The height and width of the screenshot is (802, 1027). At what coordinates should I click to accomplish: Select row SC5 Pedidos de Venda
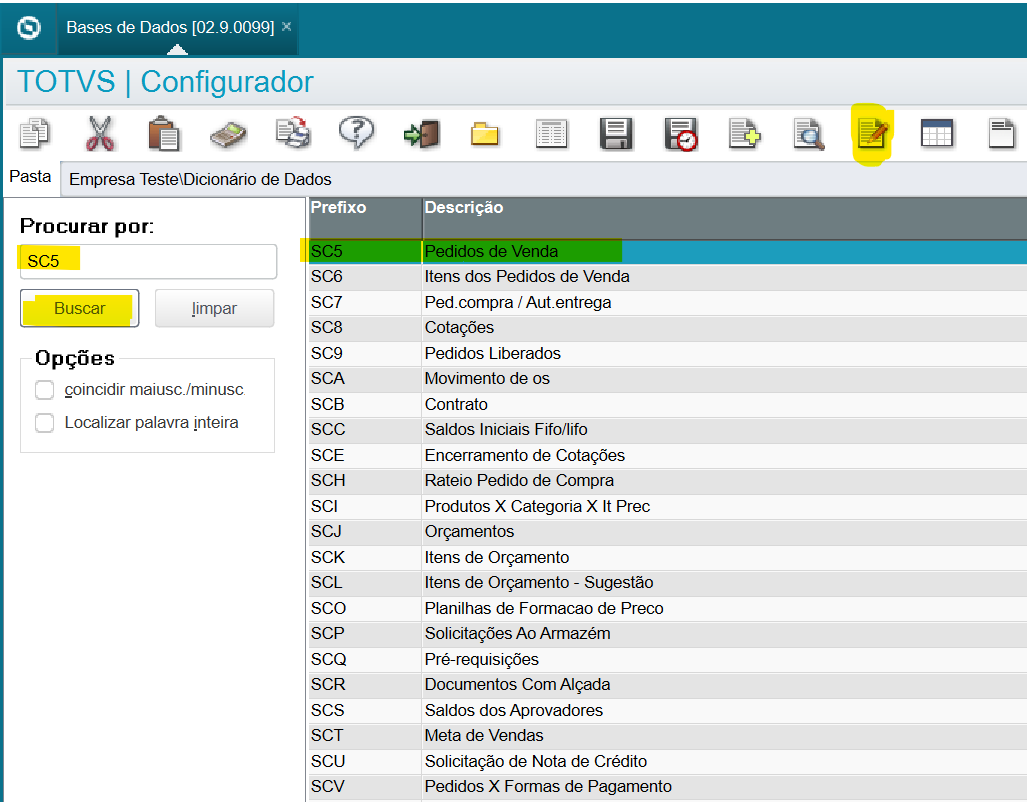click(667, 252)
